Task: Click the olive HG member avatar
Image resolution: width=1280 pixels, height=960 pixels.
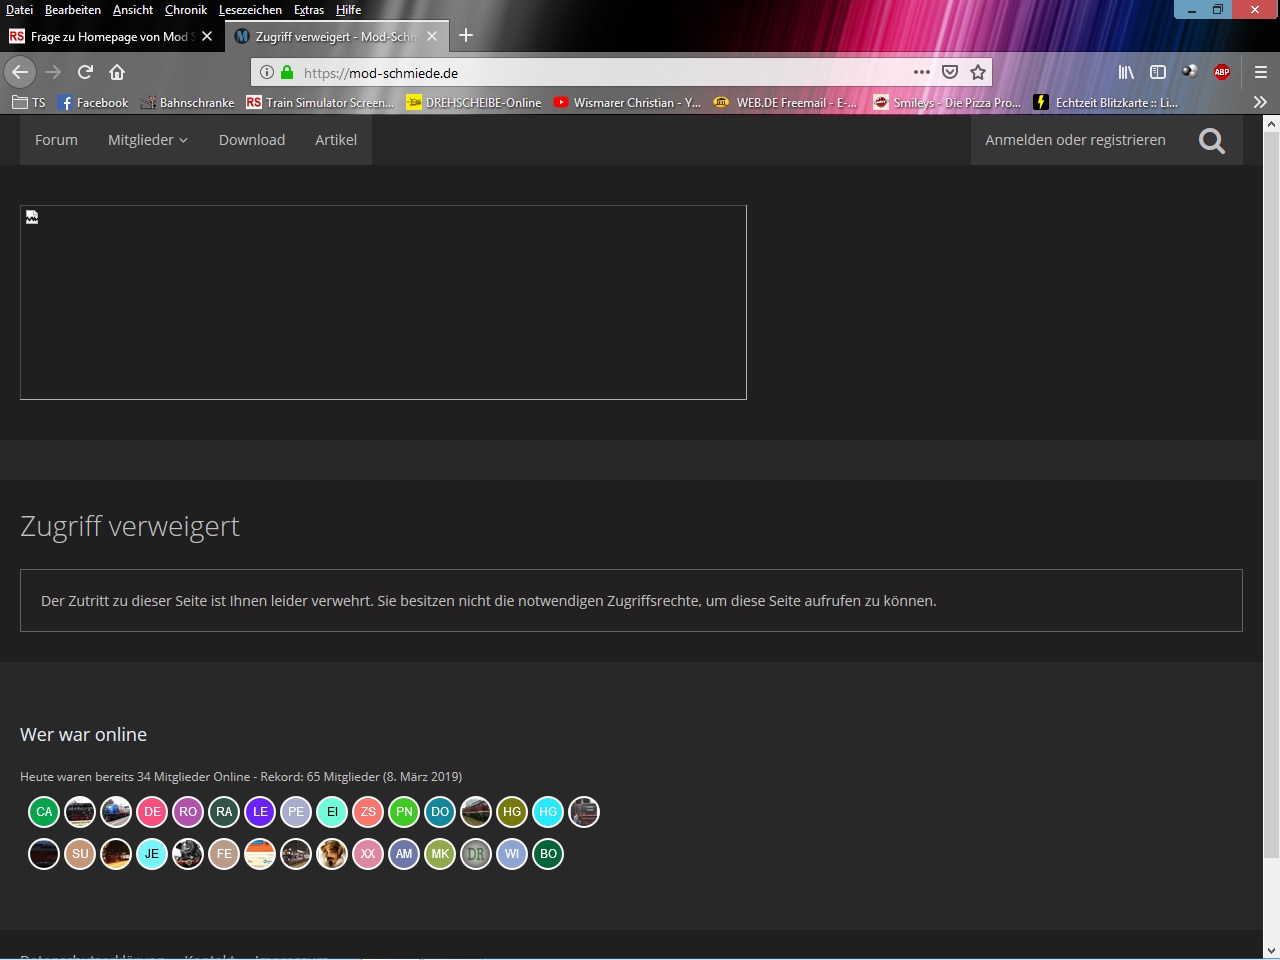Action: 512,812
